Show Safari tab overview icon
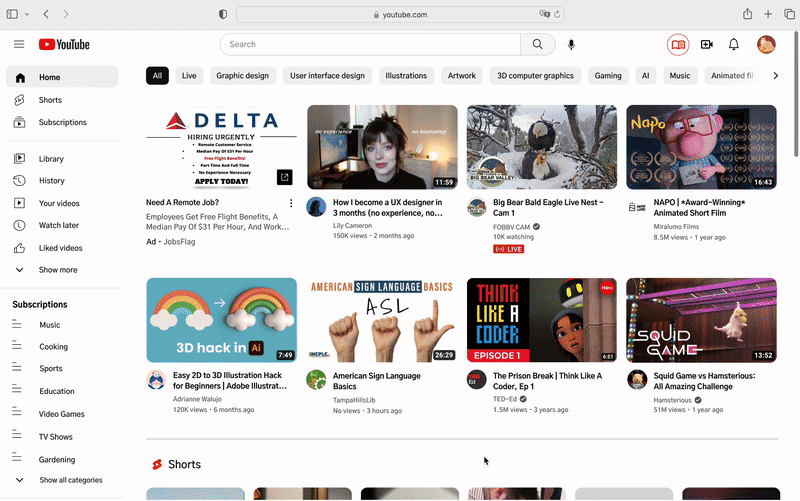Image resolution: width=800 pixels, height=501 pixels. 789,14
